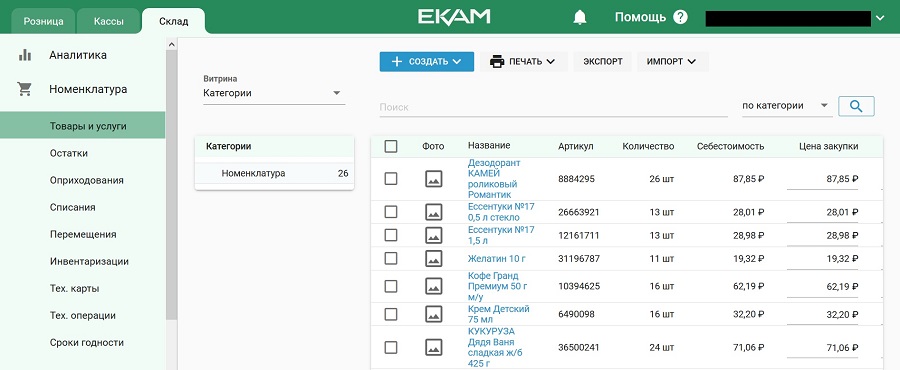Screen dimensions: 900x370
Task: Open the Желатин 10 г link
Action: (x=496, y=259)
